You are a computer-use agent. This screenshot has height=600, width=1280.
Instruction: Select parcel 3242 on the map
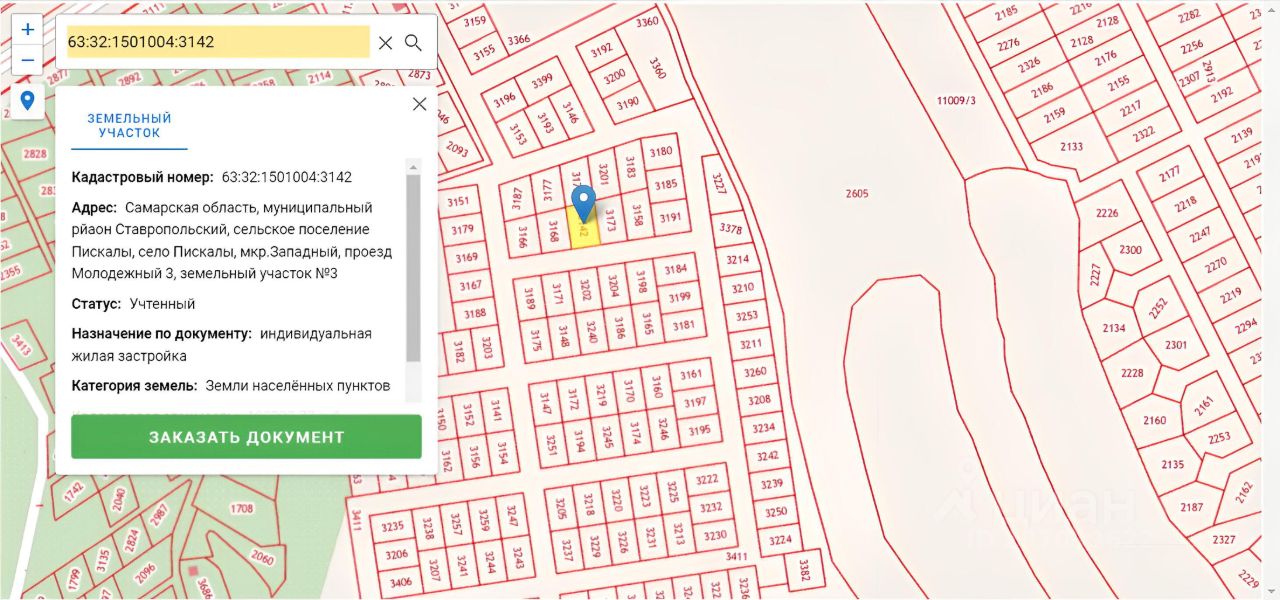(768, 456)
